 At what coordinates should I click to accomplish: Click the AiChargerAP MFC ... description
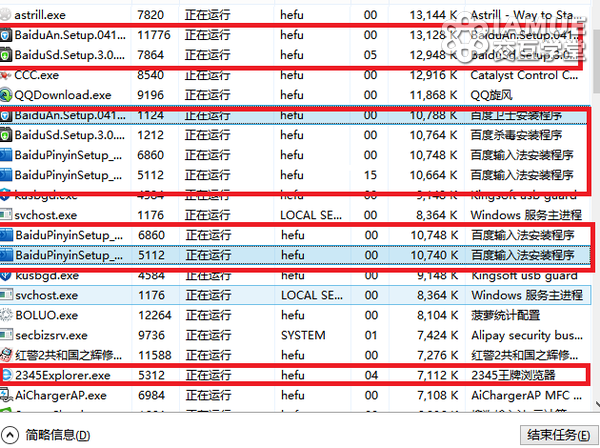(527, 395)
